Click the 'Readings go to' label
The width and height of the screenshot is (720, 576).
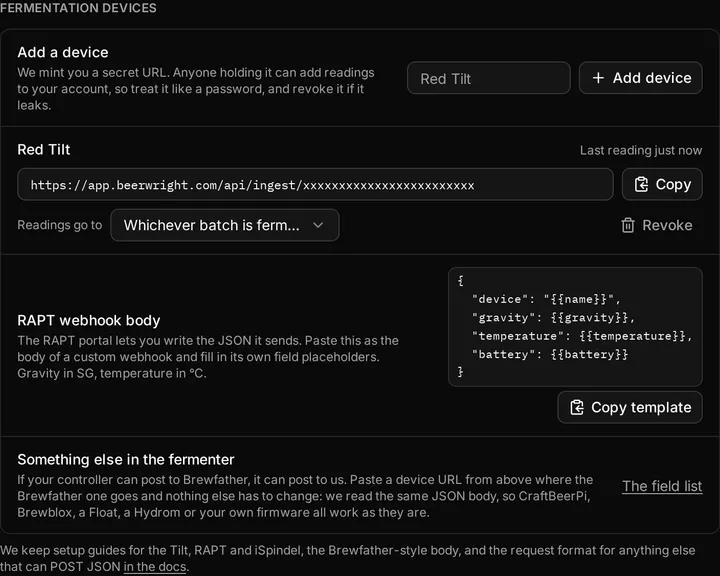pos(60,225)
